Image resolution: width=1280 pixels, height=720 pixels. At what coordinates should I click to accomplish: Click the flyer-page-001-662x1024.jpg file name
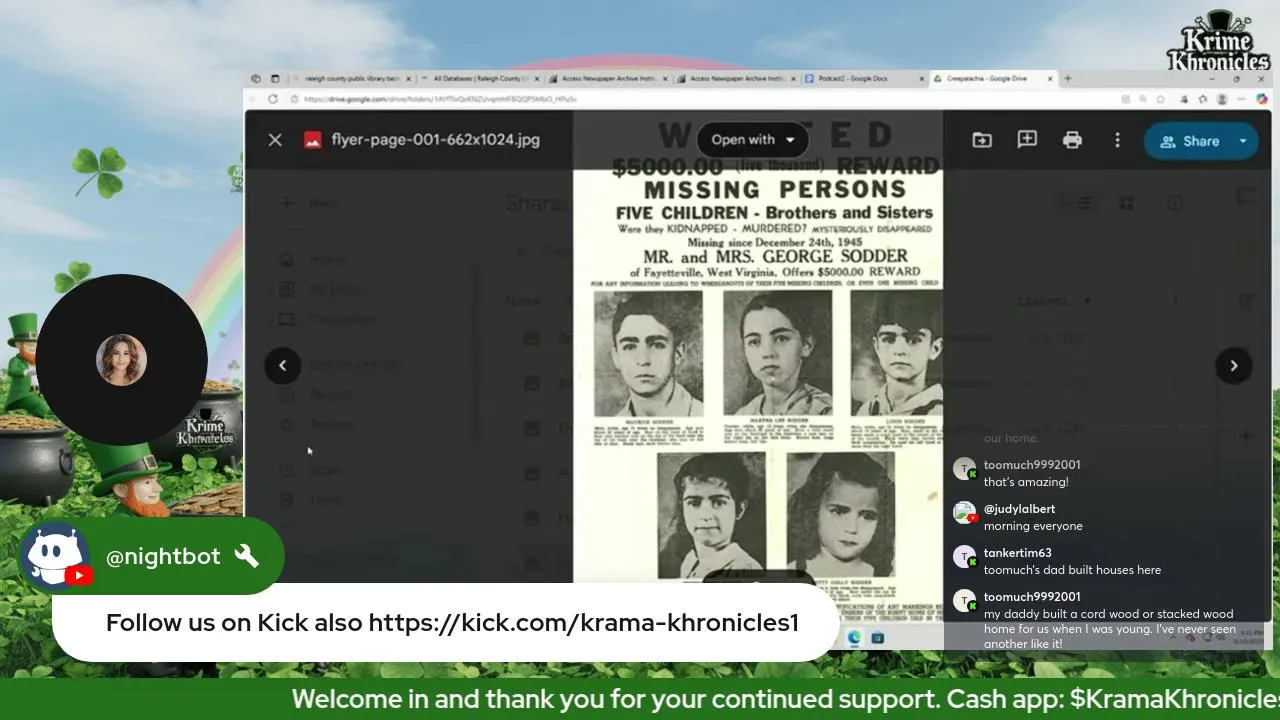[436, 140]
